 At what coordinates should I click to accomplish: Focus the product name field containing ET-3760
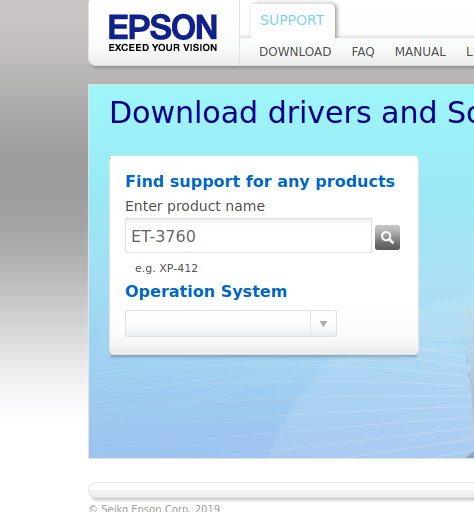pos(248,236)
